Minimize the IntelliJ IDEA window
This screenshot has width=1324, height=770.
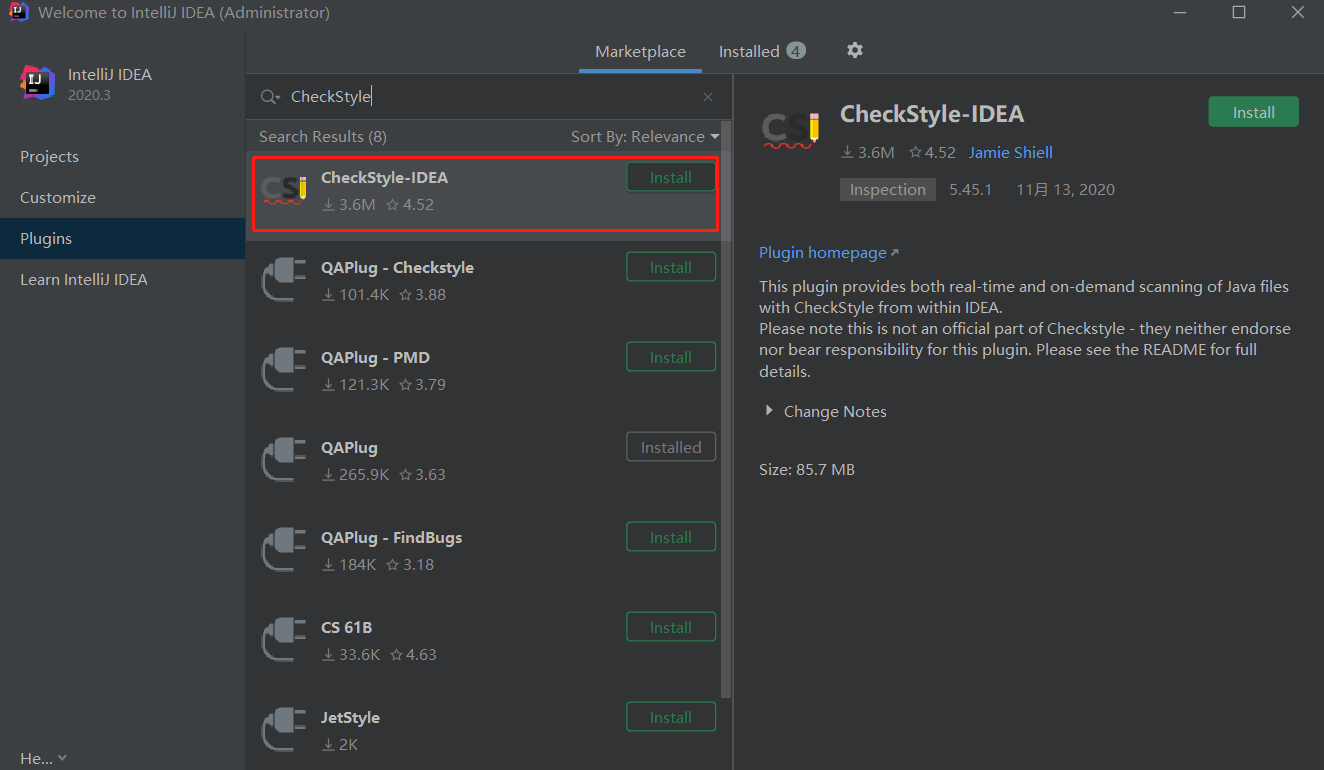[x=1181, y=13]
